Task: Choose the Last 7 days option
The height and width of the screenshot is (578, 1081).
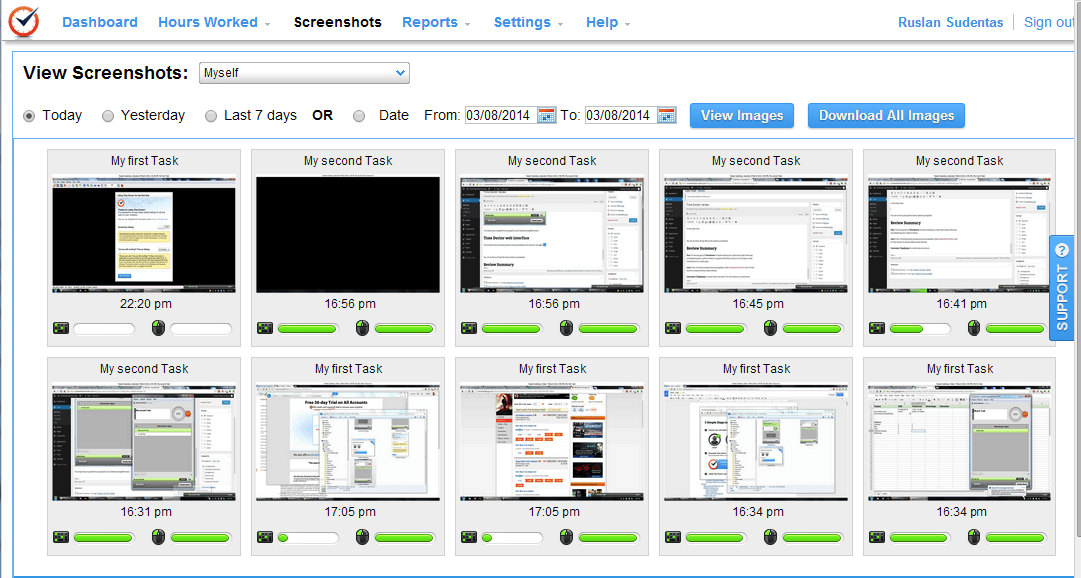Action: point(211,115)
